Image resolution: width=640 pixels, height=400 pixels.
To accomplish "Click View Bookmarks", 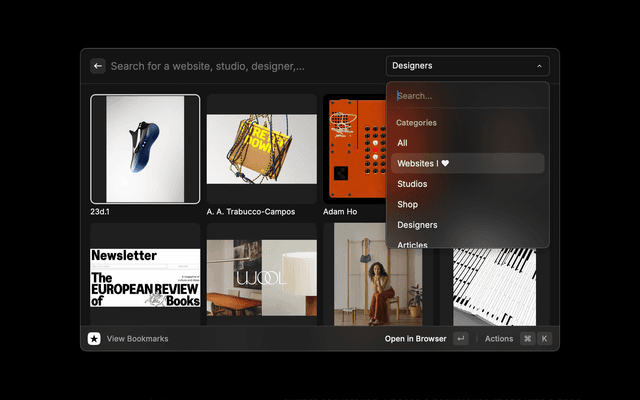I will coord(137,339).
